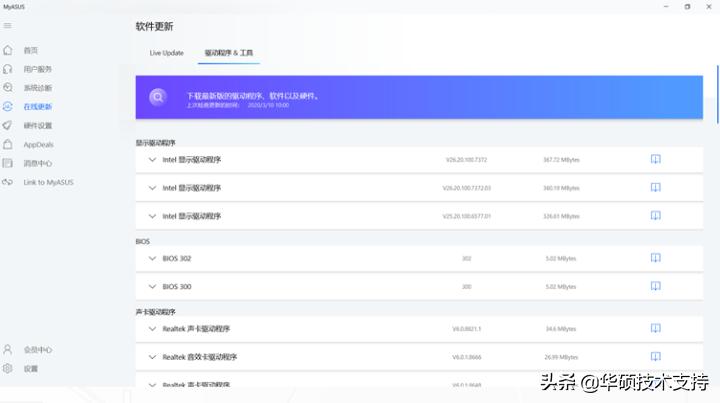Screen dimensions: 720x403
Task: Click version value 302 in BIOS row
Action: tap(467, 258)
